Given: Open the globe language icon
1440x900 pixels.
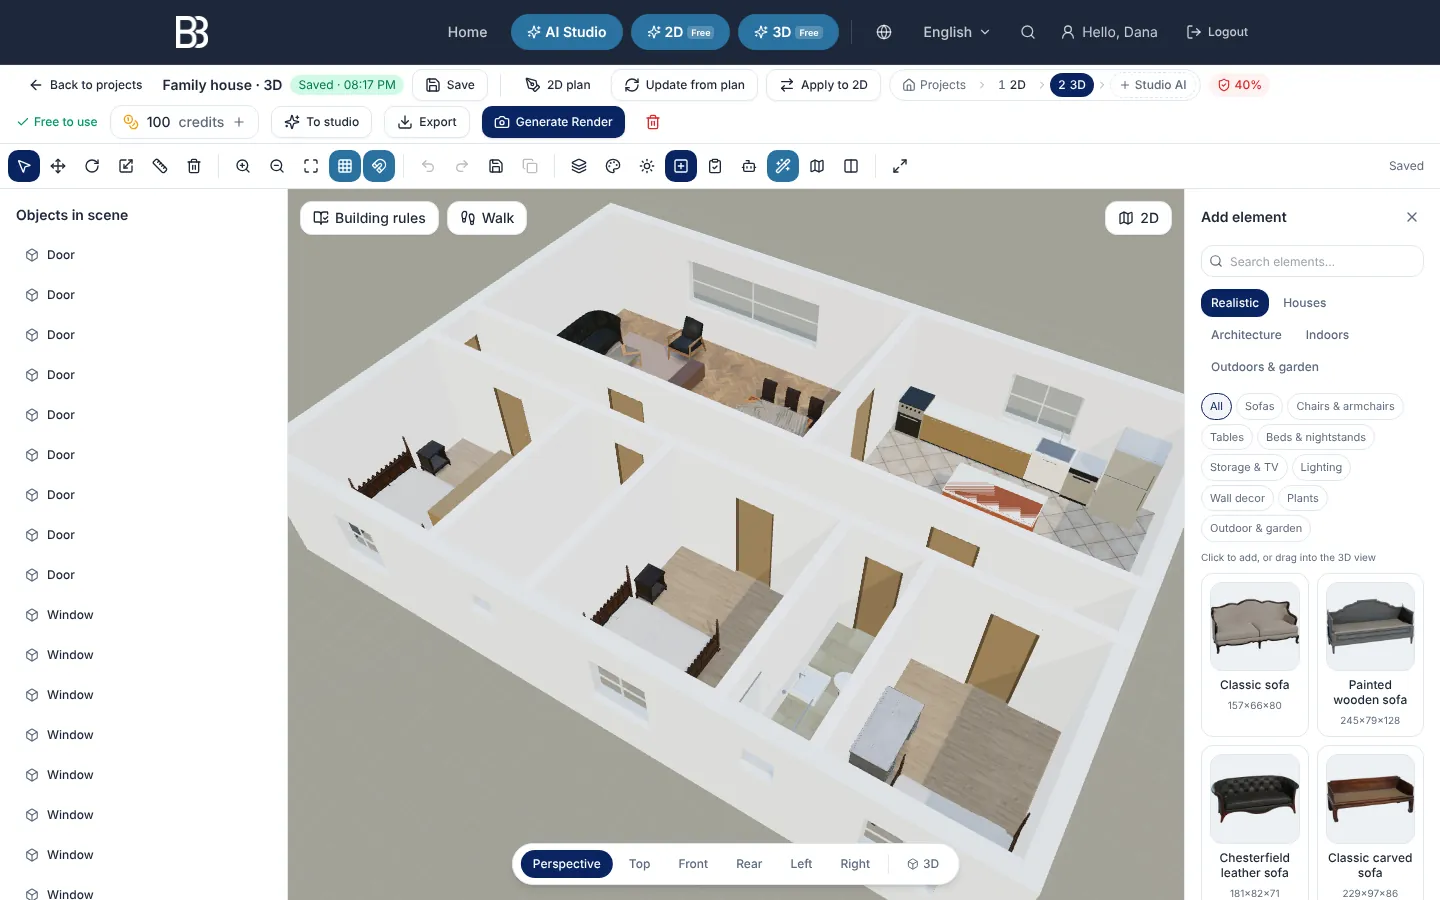Looking at the screenshot, I should (884, 32).
